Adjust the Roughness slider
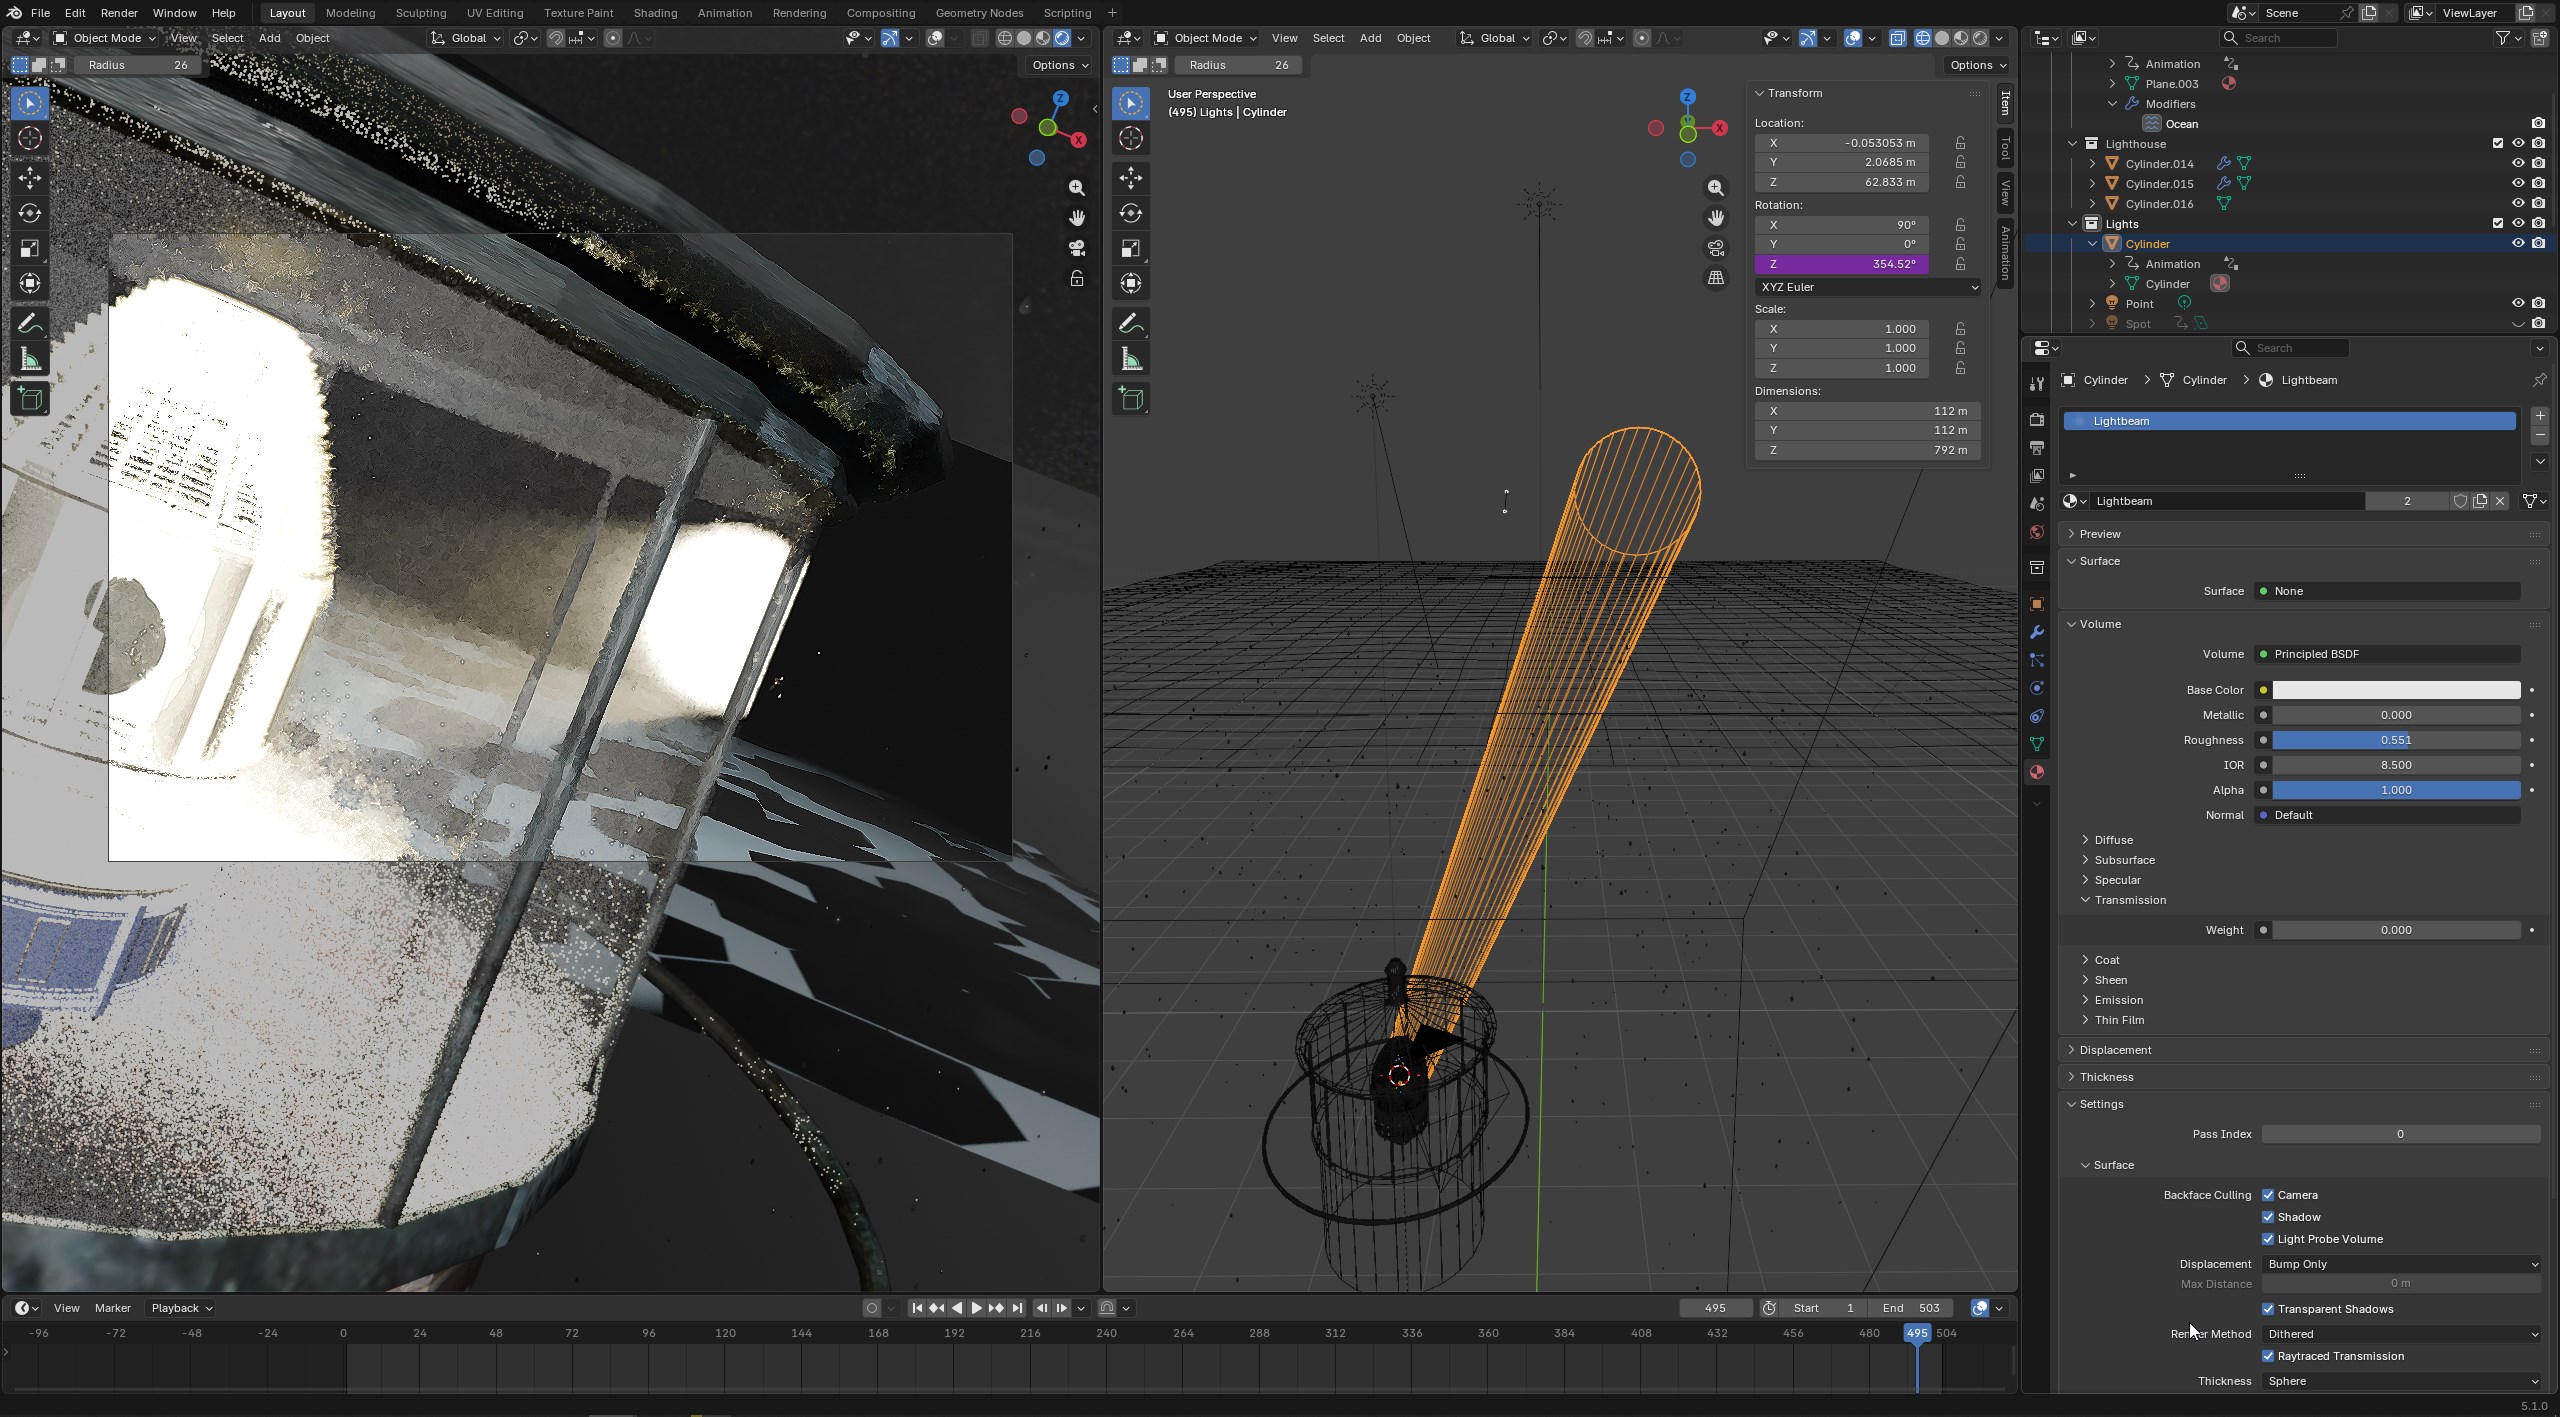The width and height of the screenshot is (2560, 1417). 2395,740
